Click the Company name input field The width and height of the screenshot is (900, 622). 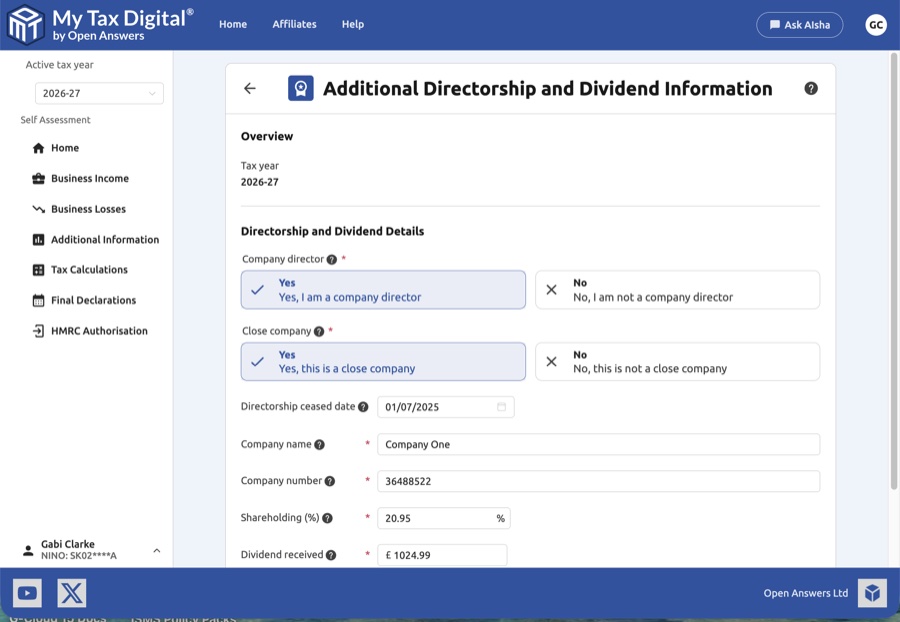(x=598, y=445)
